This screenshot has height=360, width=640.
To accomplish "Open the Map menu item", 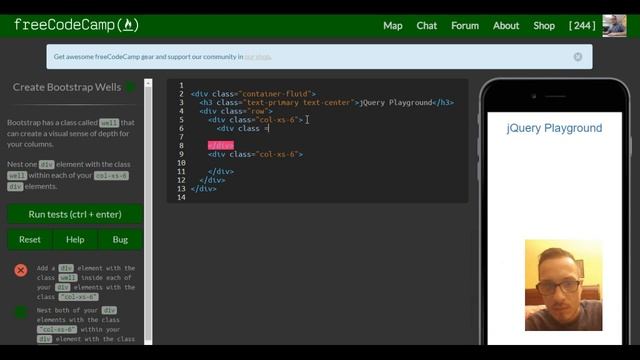I will pos(393,26).
